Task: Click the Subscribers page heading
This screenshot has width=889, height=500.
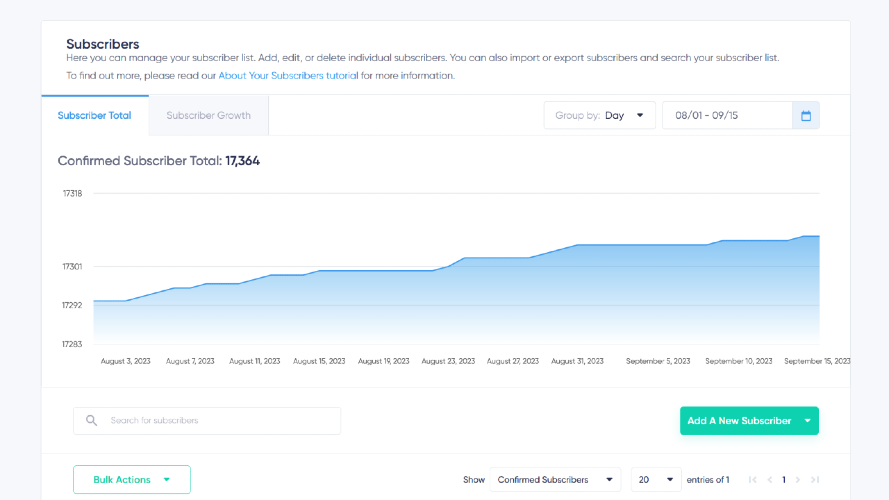Action: click(x=103, y=44)
